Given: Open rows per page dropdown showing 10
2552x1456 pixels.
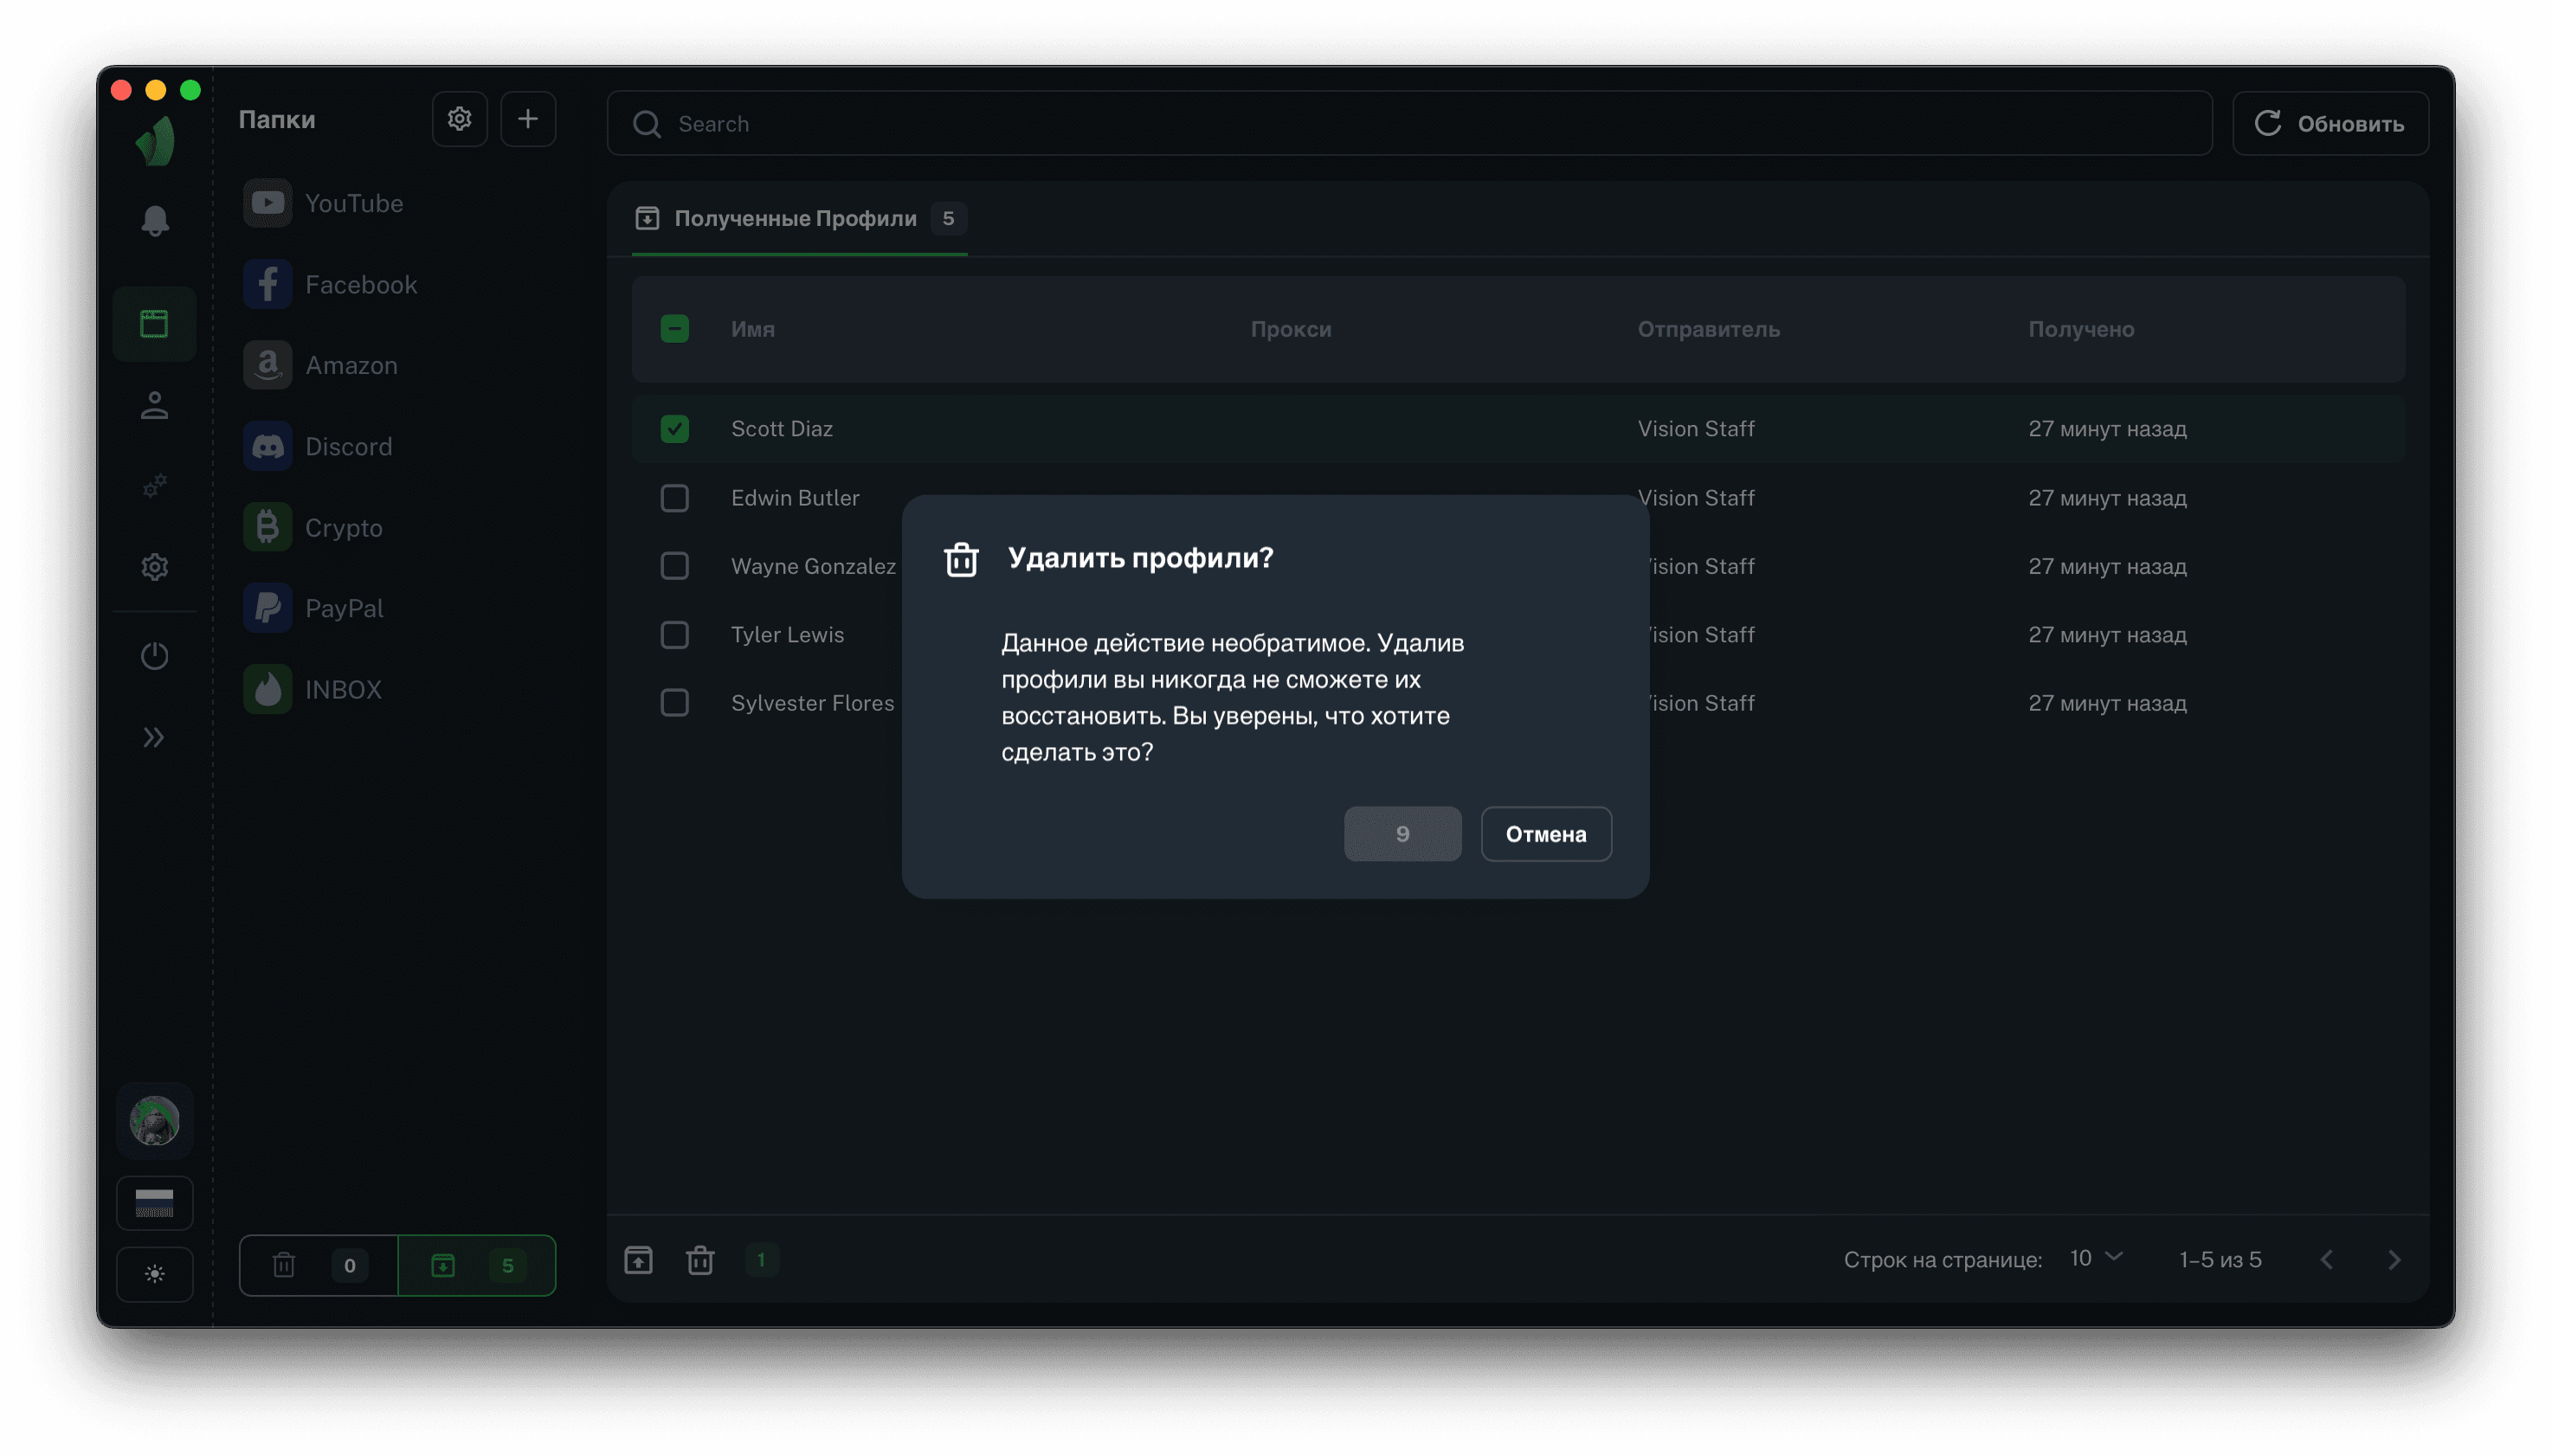Looking at the screenshot, I should click(2095, 1258).
